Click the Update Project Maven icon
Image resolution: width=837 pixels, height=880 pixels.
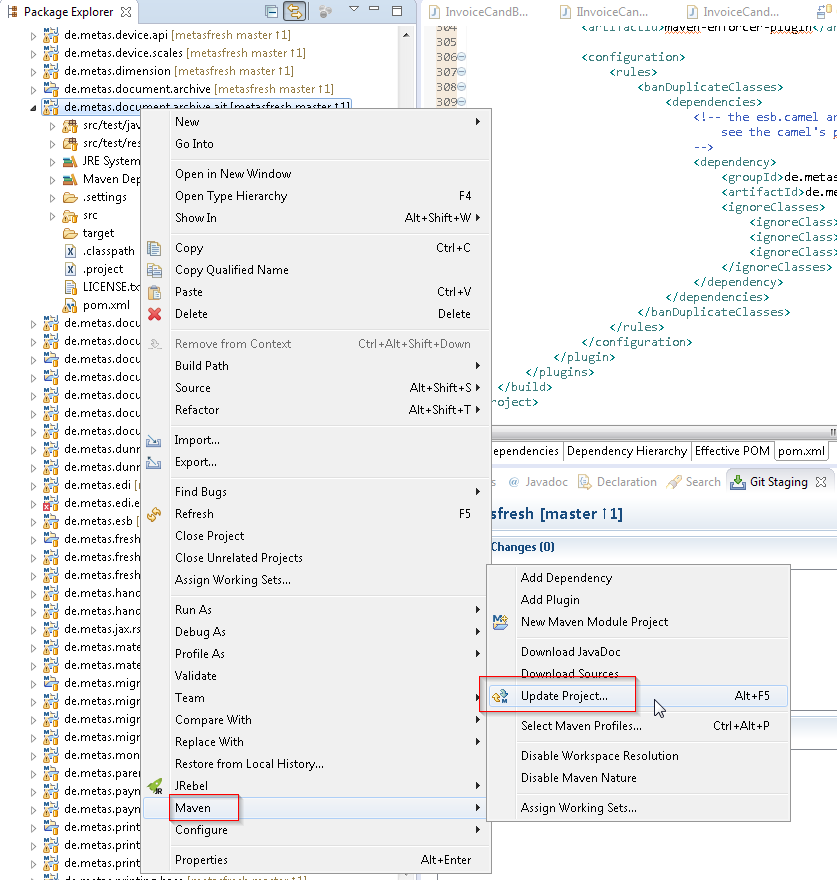500,696
